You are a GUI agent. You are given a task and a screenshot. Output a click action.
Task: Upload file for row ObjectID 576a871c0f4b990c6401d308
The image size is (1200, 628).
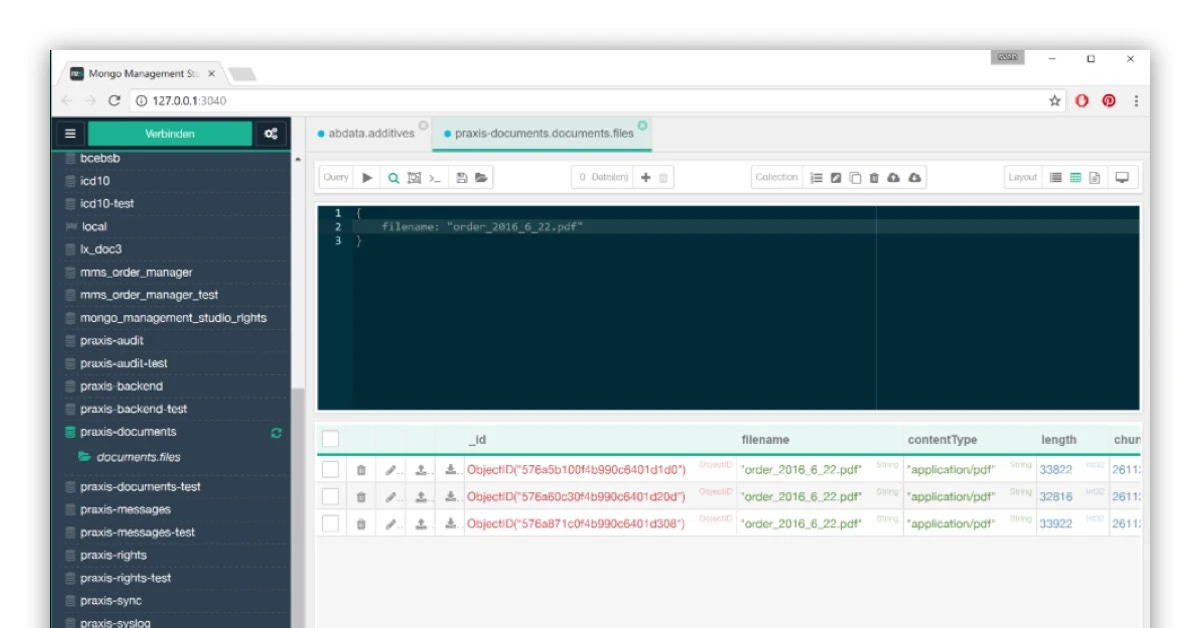tap(421, 523)
